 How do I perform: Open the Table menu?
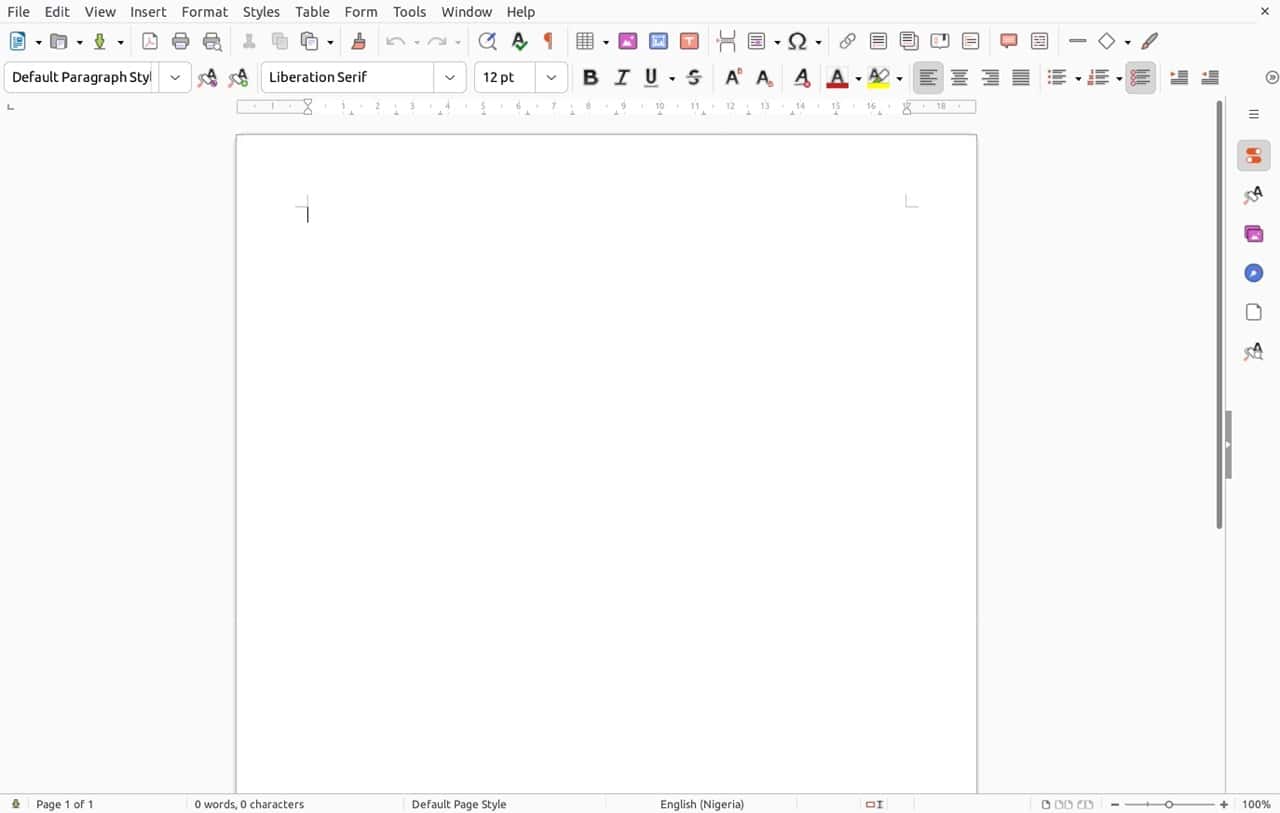click(312, 11)
